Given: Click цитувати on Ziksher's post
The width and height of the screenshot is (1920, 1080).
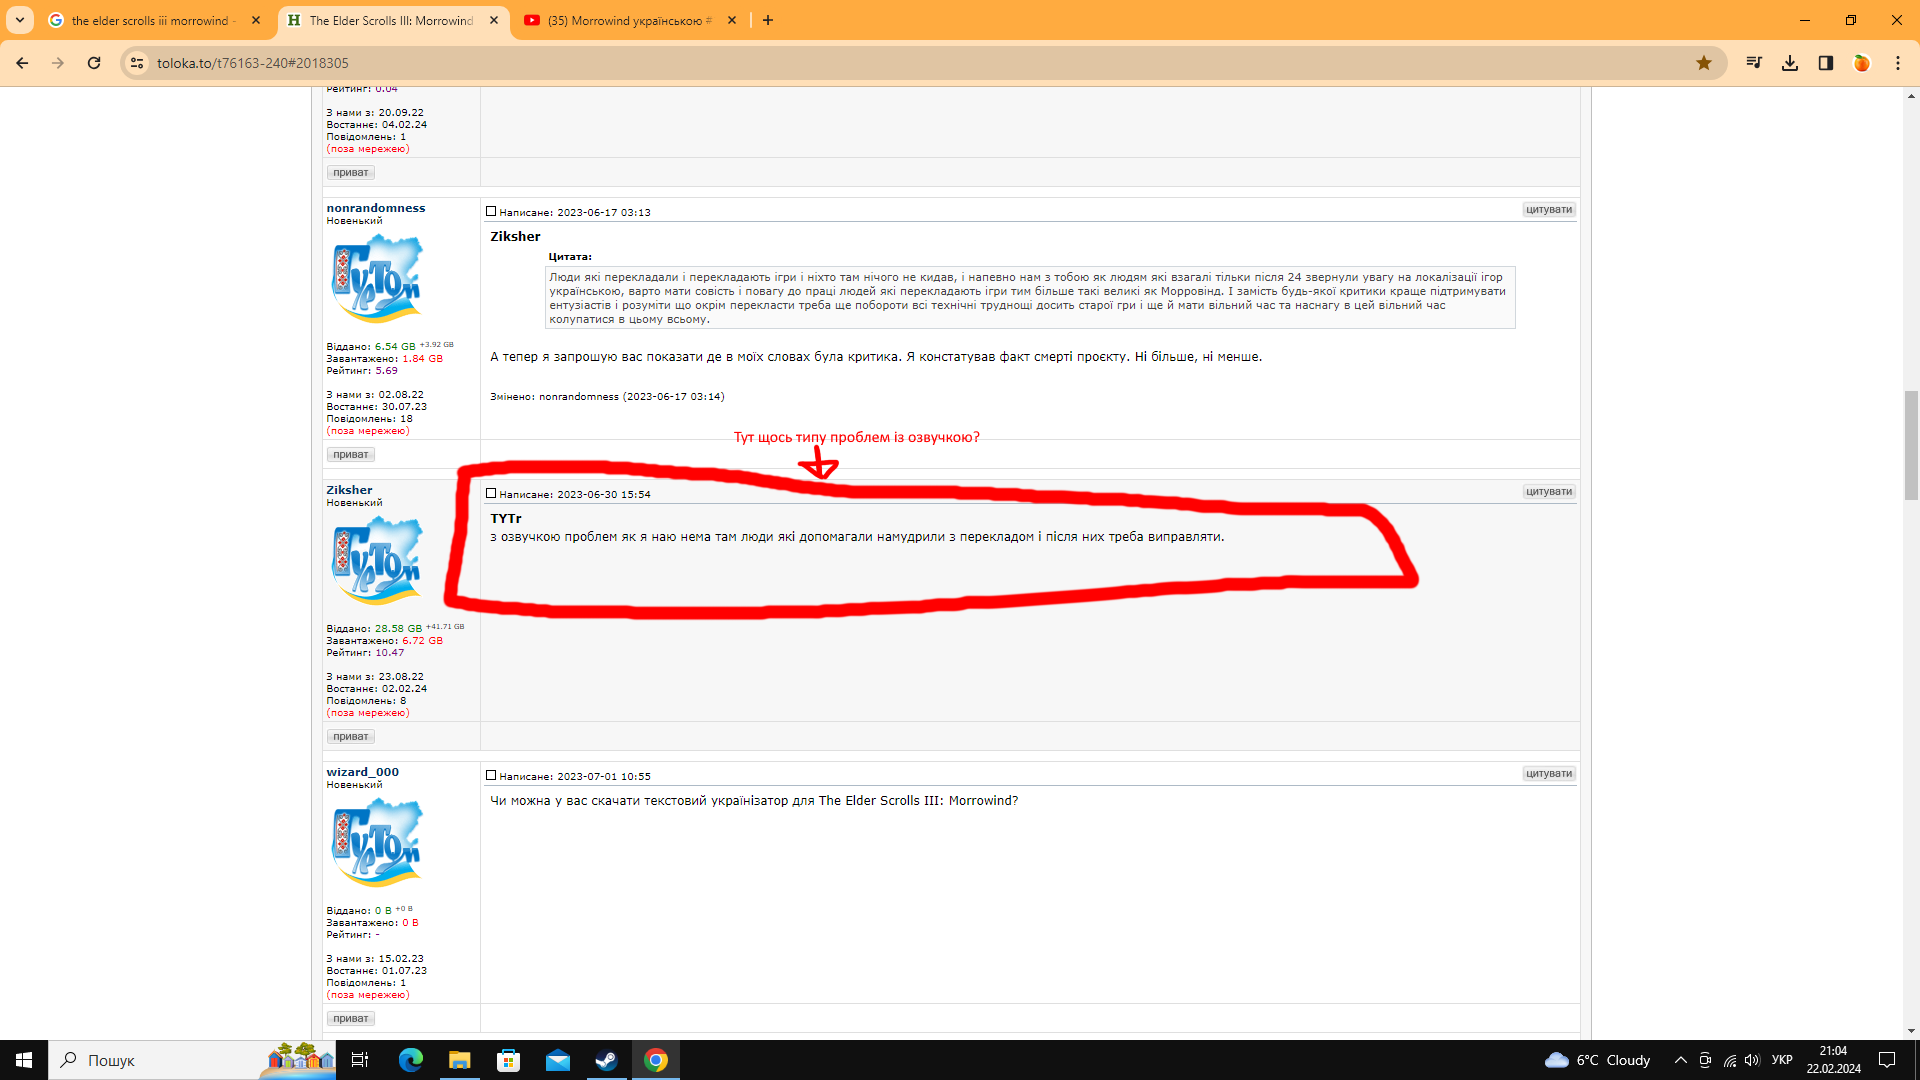Looking at the screenshot, I should pos(1549,492).
